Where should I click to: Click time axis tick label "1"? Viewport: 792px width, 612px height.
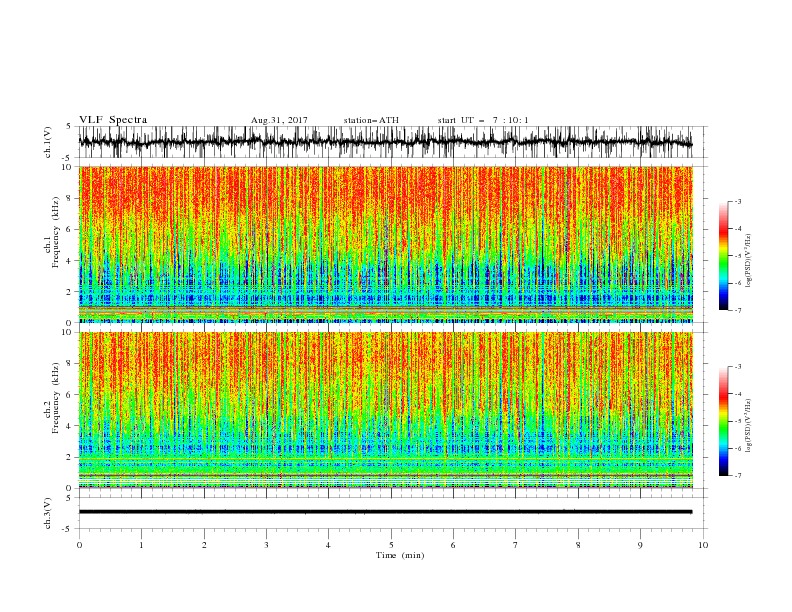click(141, 545)
